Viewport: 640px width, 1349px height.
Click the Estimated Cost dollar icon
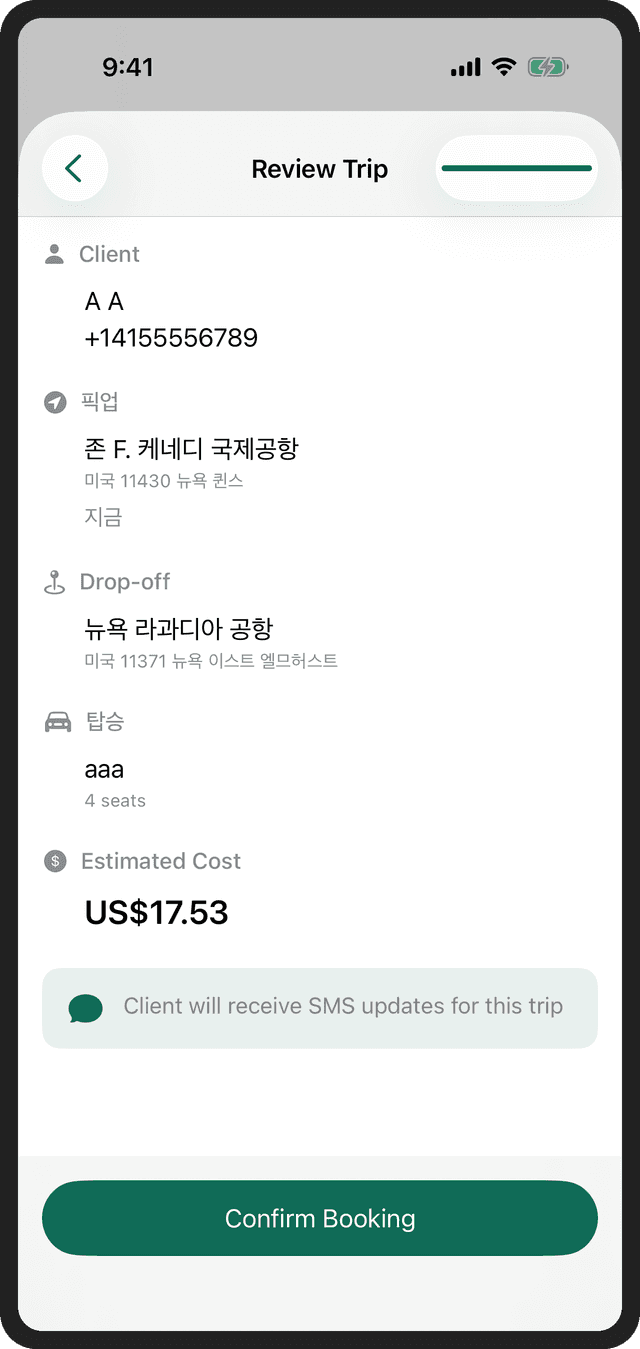pyautogui.click(x=56, y=861)
